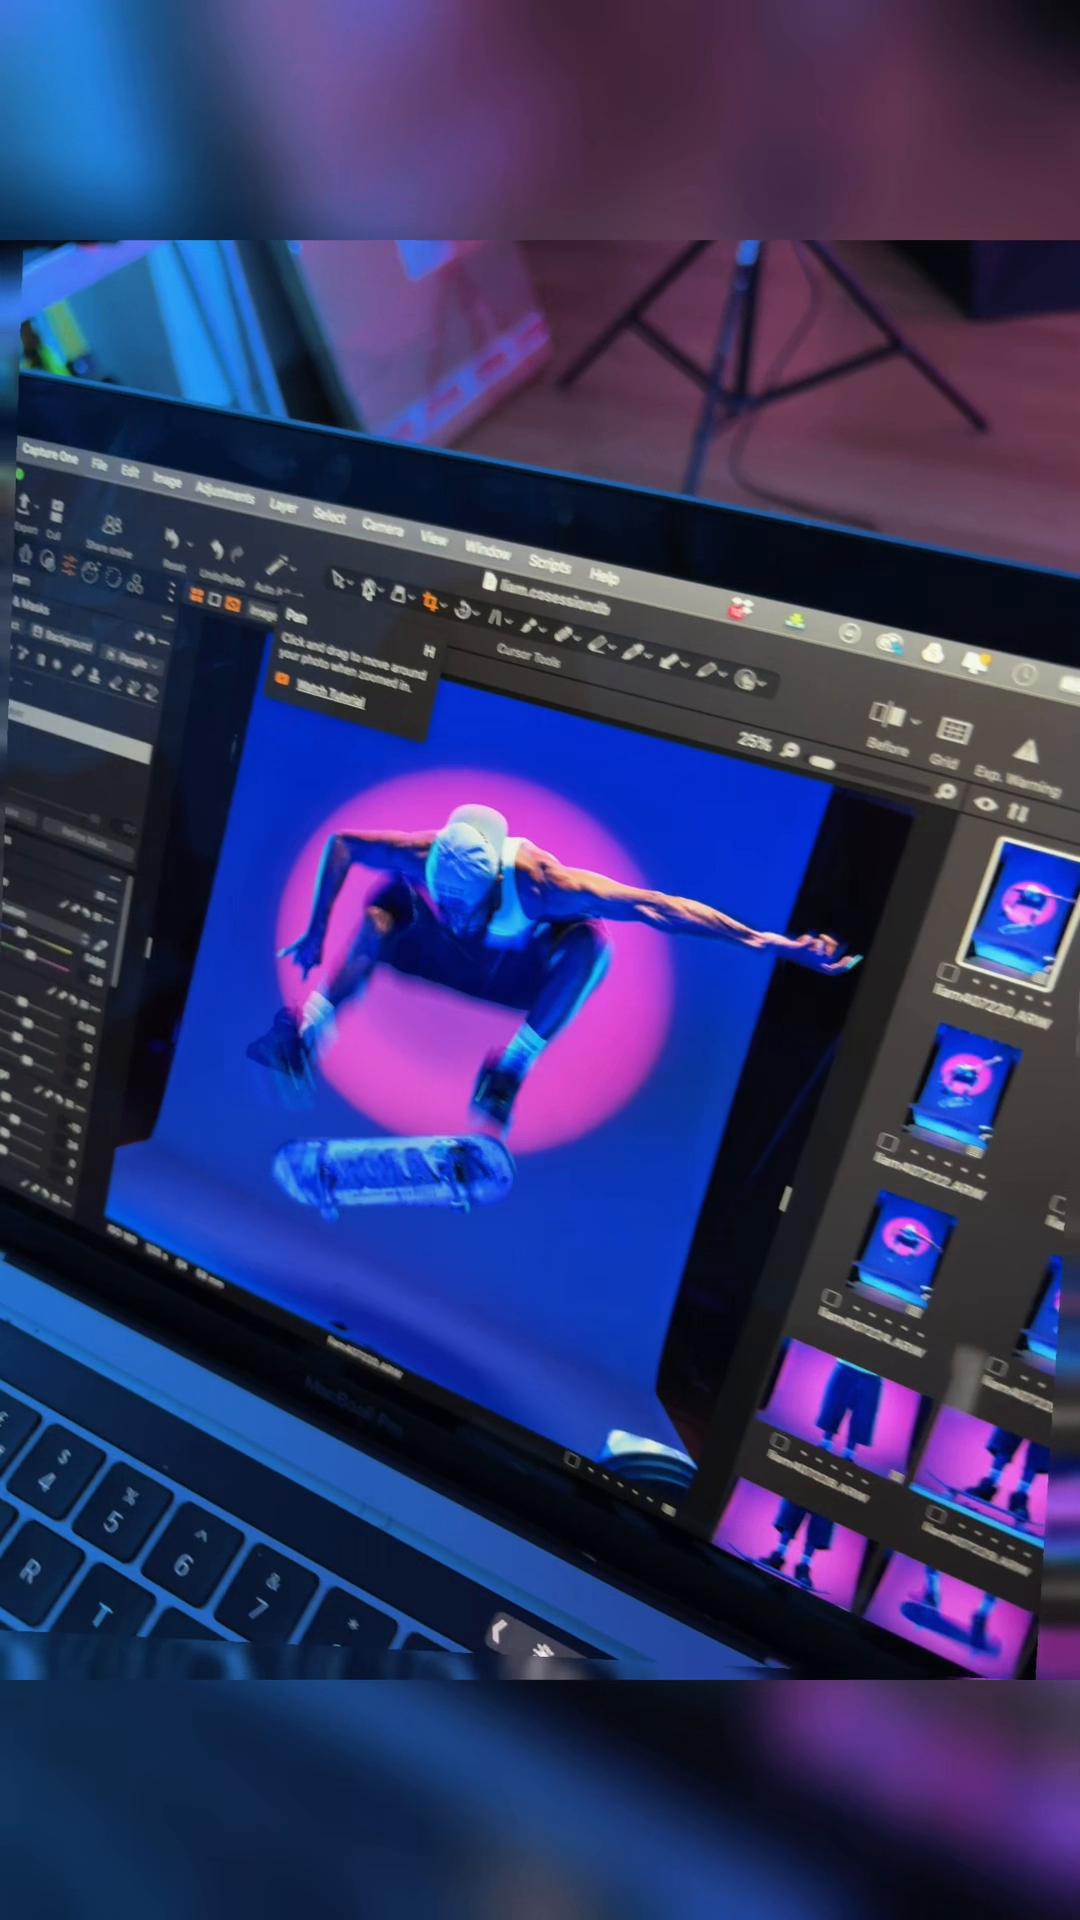1080x1920 pixels.
Task: Tick the checkbox under liam407224.ARW thumbnail
Action: click(x=830, y=1299)
